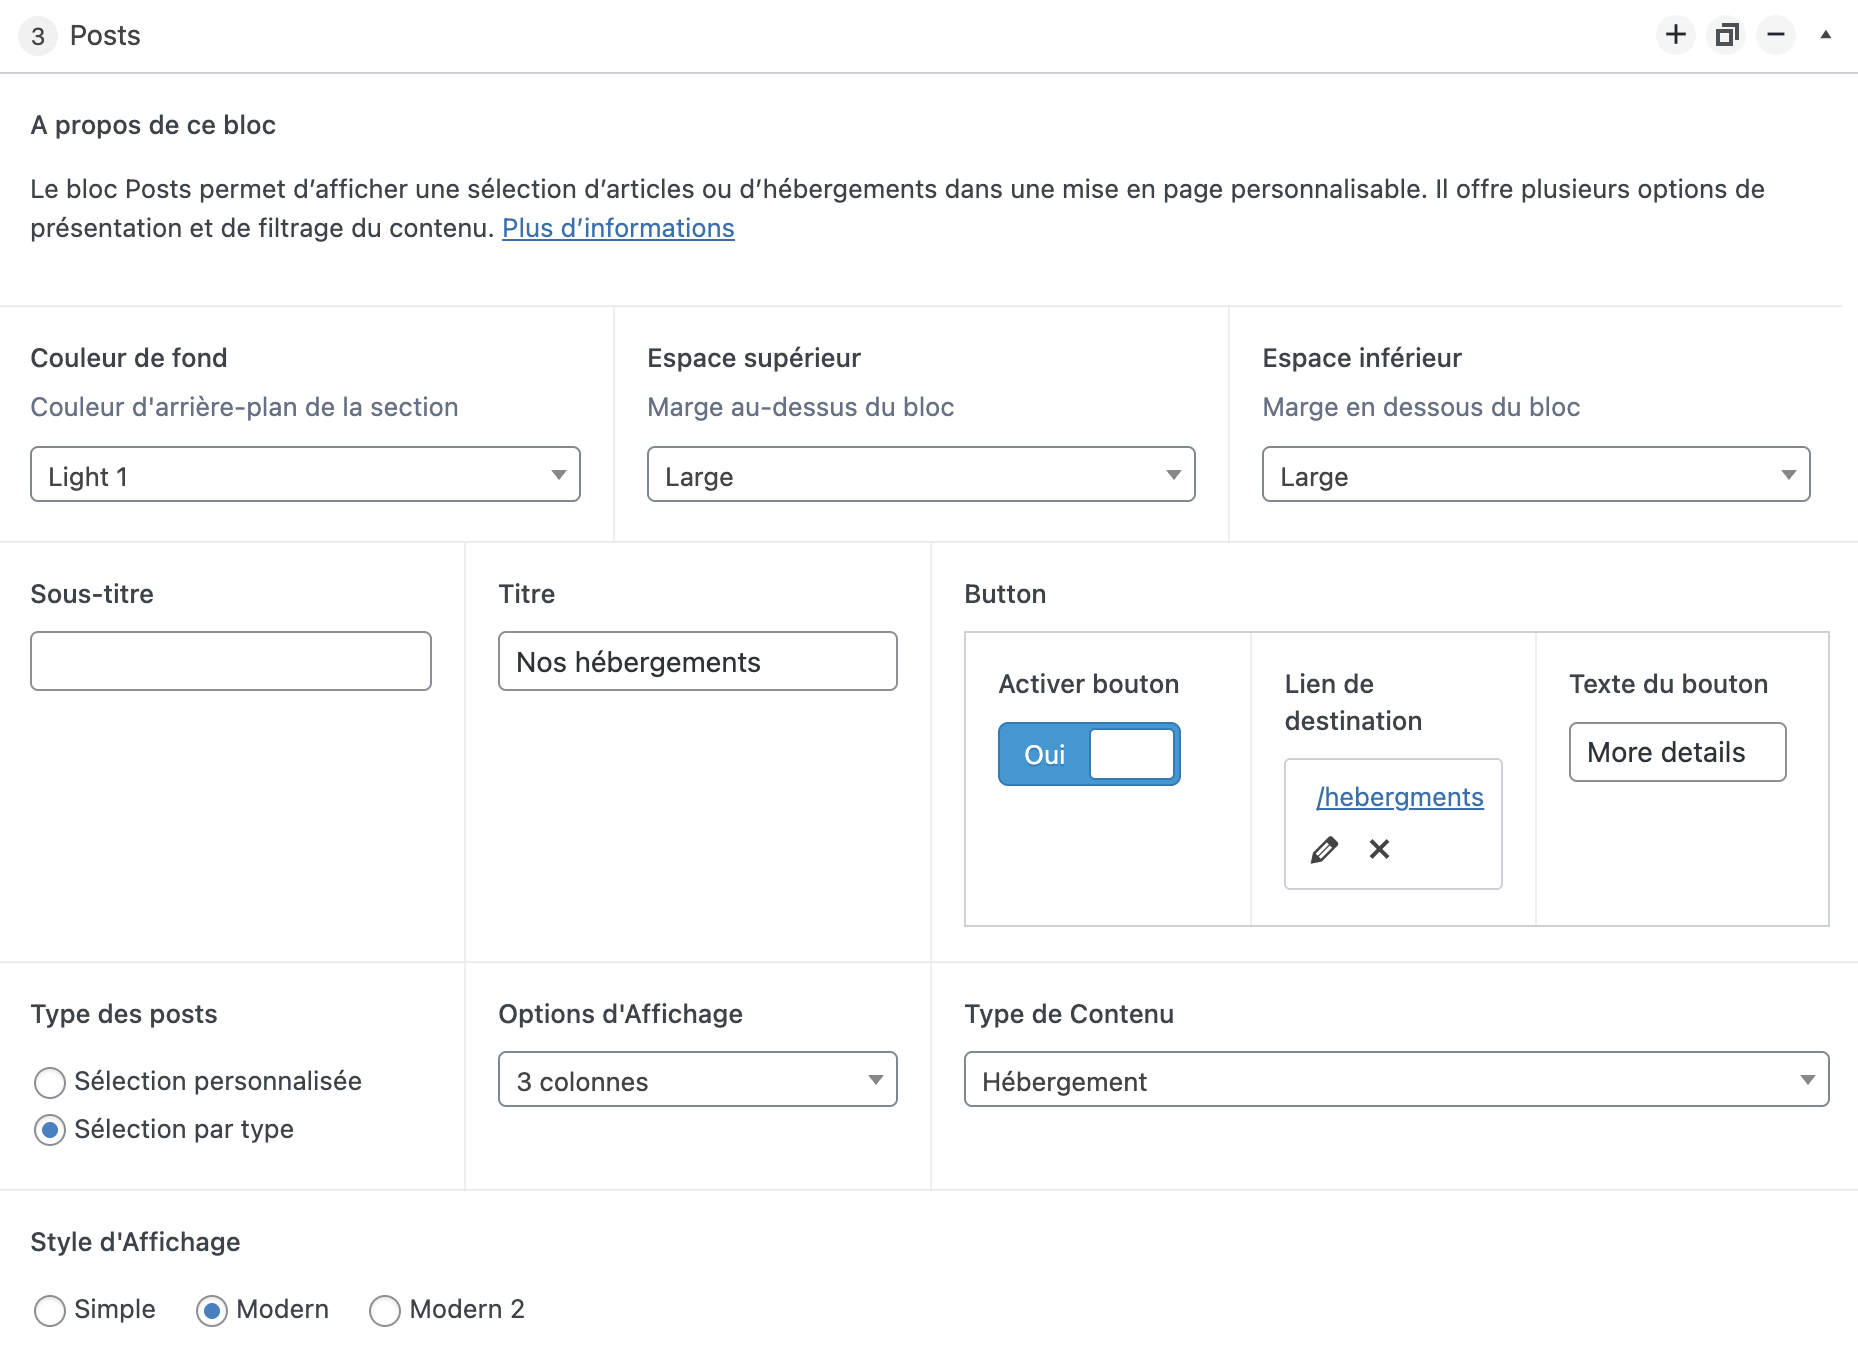Choose the Simple display style
The height and width of the screenshot is (1364, 1858).
(x=50, y=1310)
